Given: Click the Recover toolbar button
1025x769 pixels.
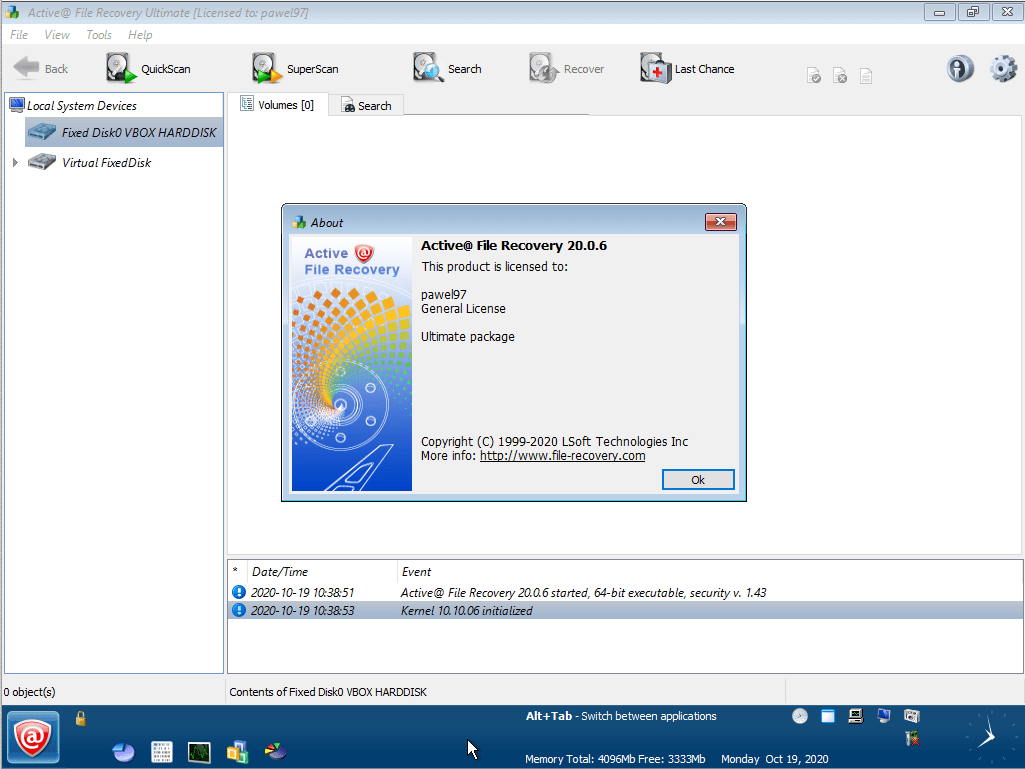Looking at the screenshot, I should click(x=566, y=69).
